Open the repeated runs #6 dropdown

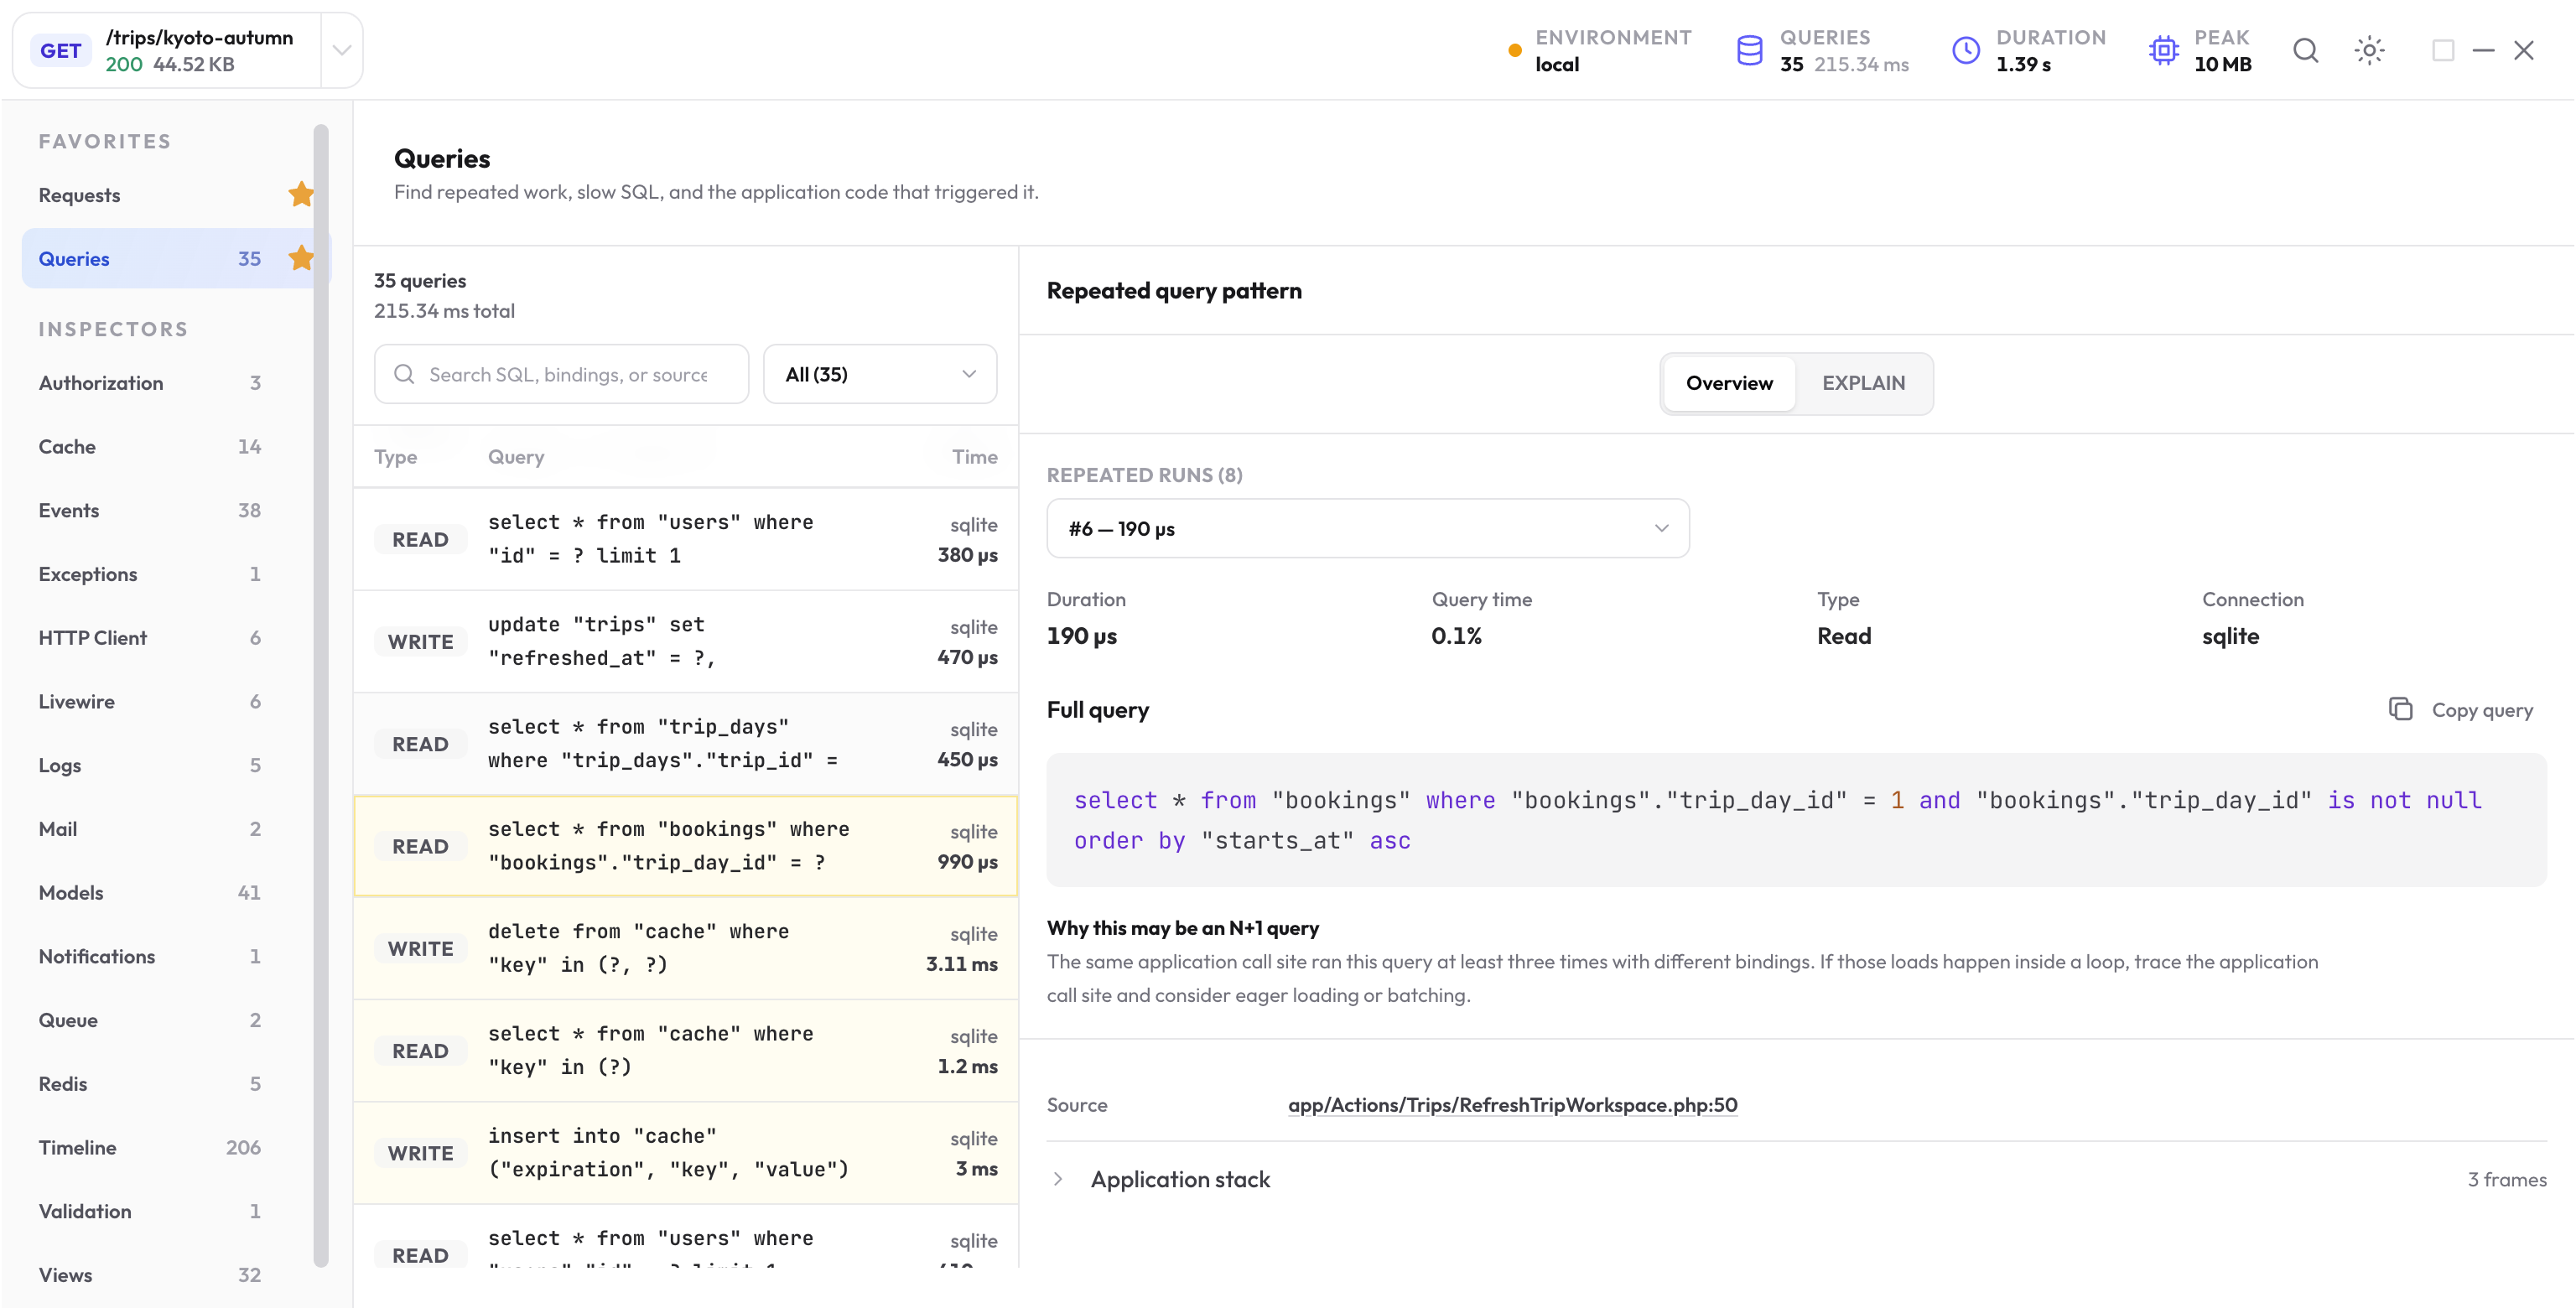click(1368, 528)
